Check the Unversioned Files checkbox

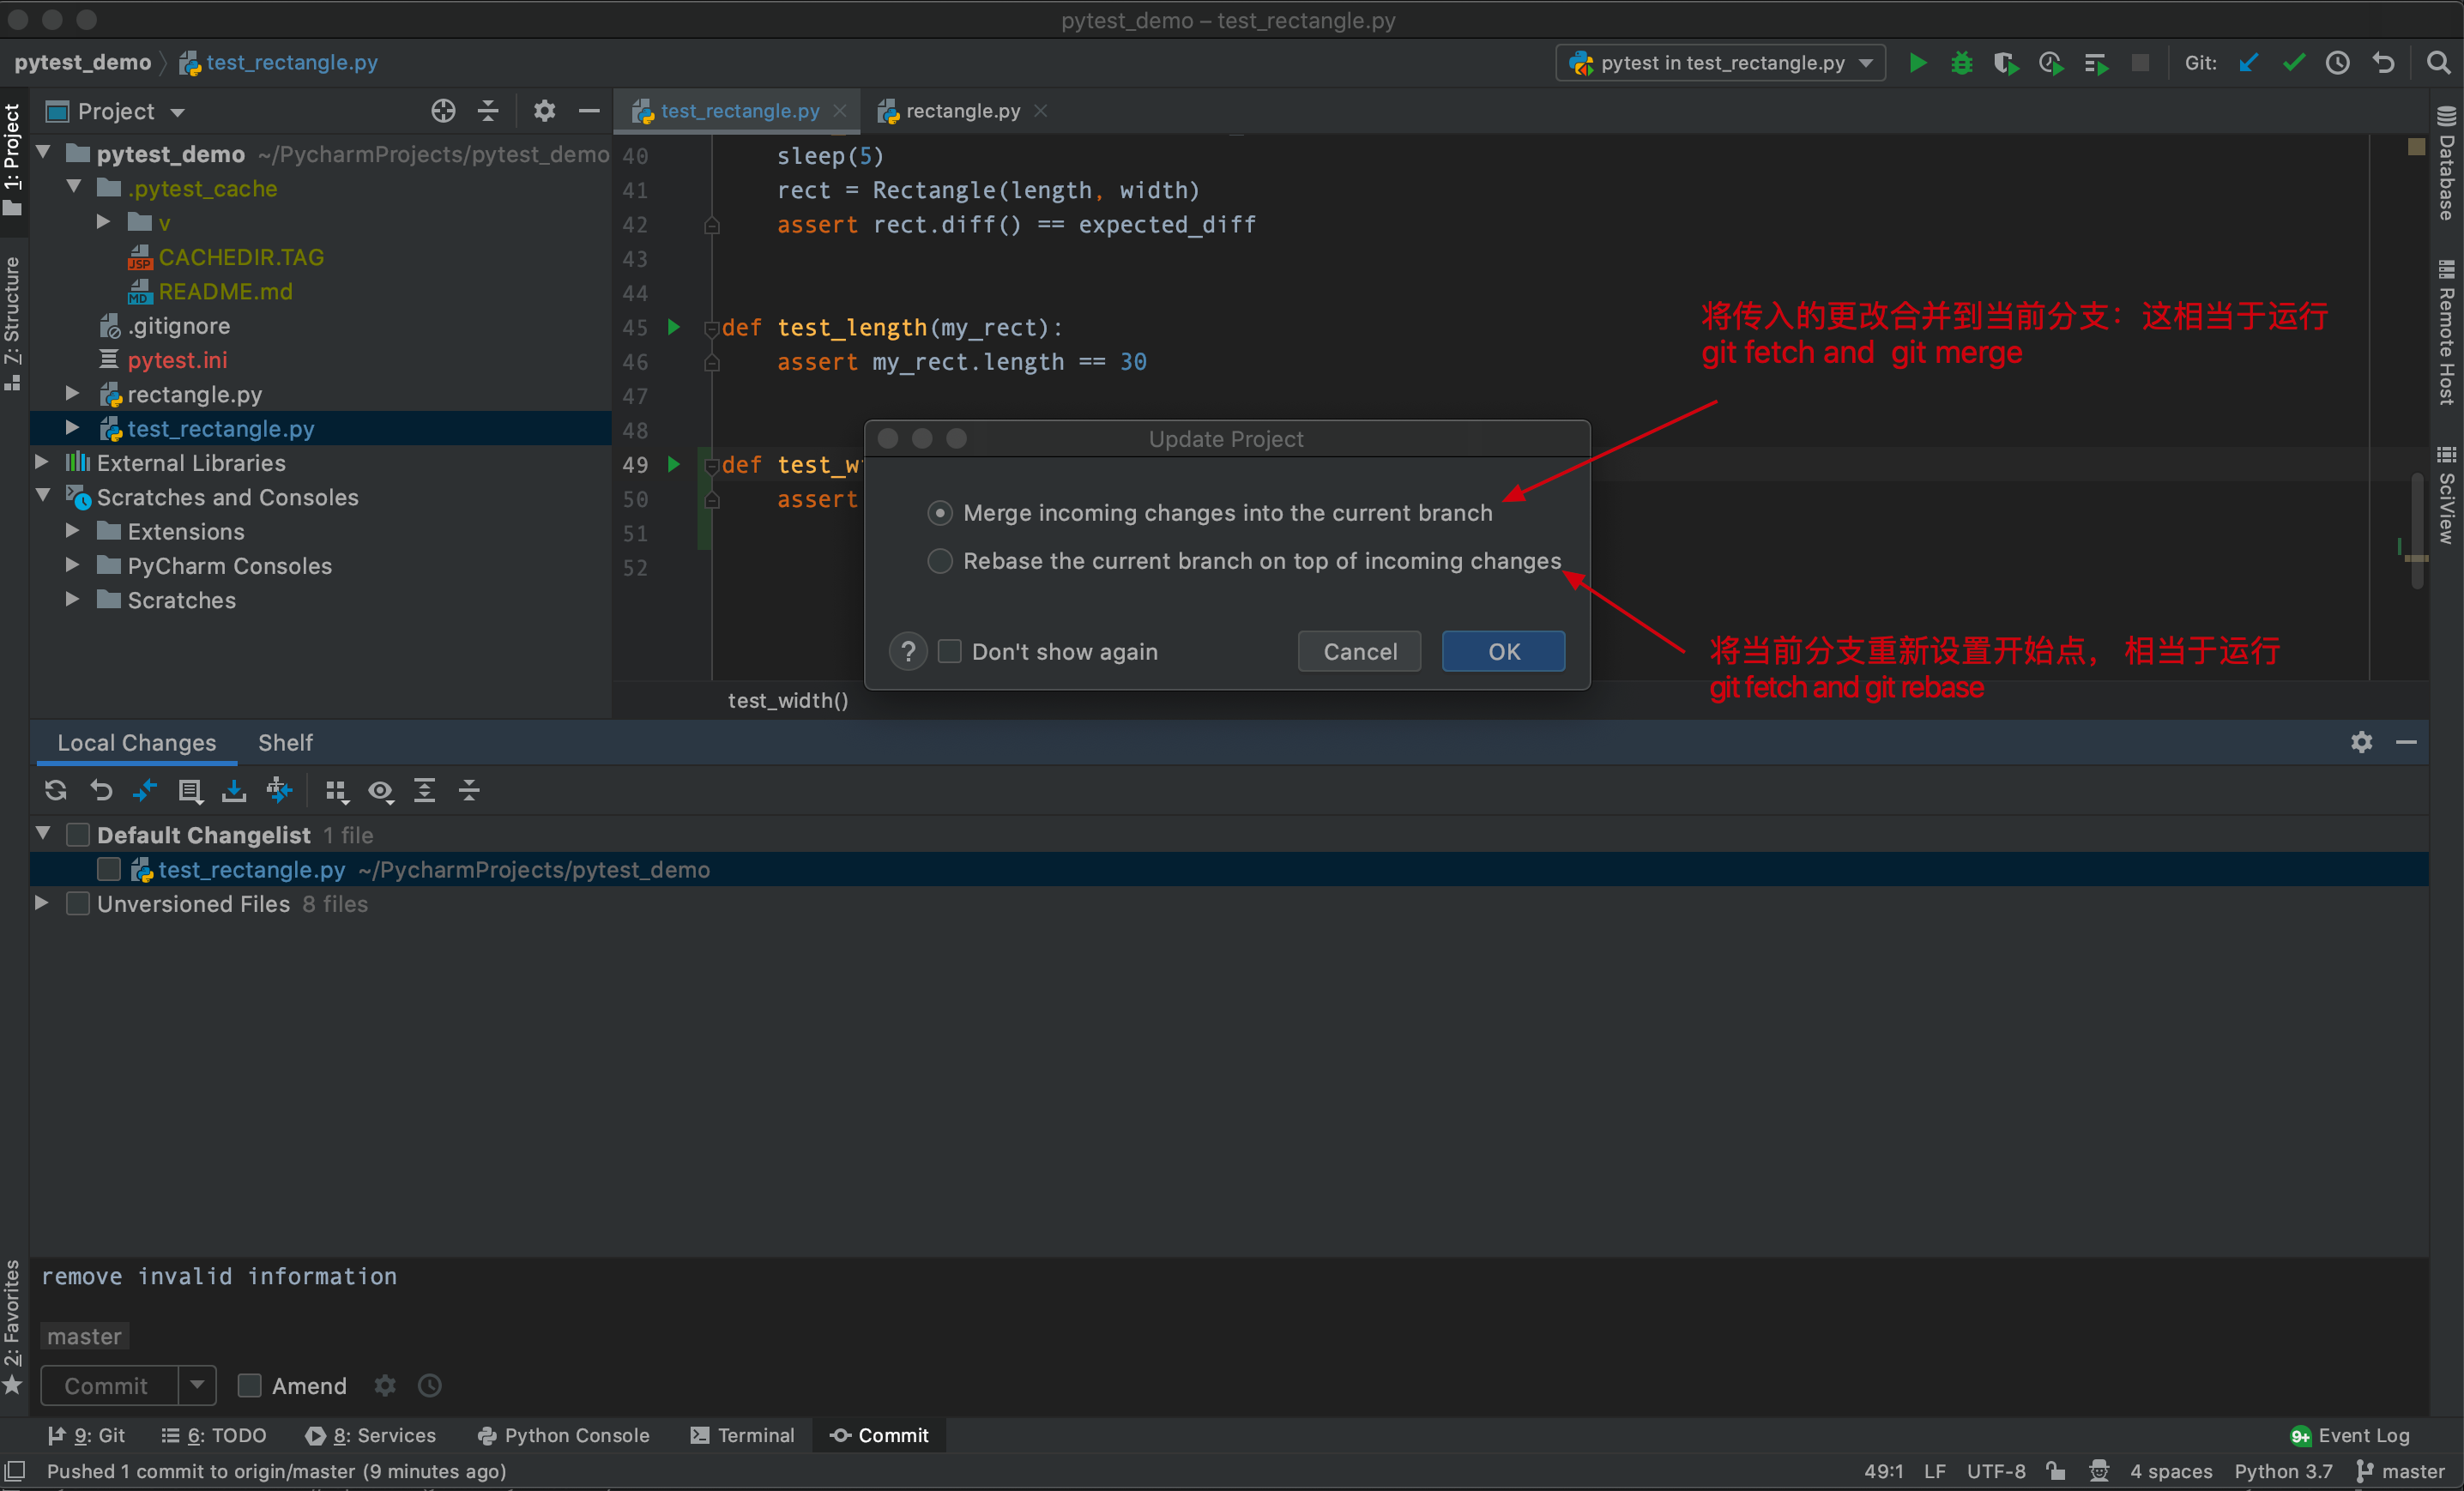[78, 904]
